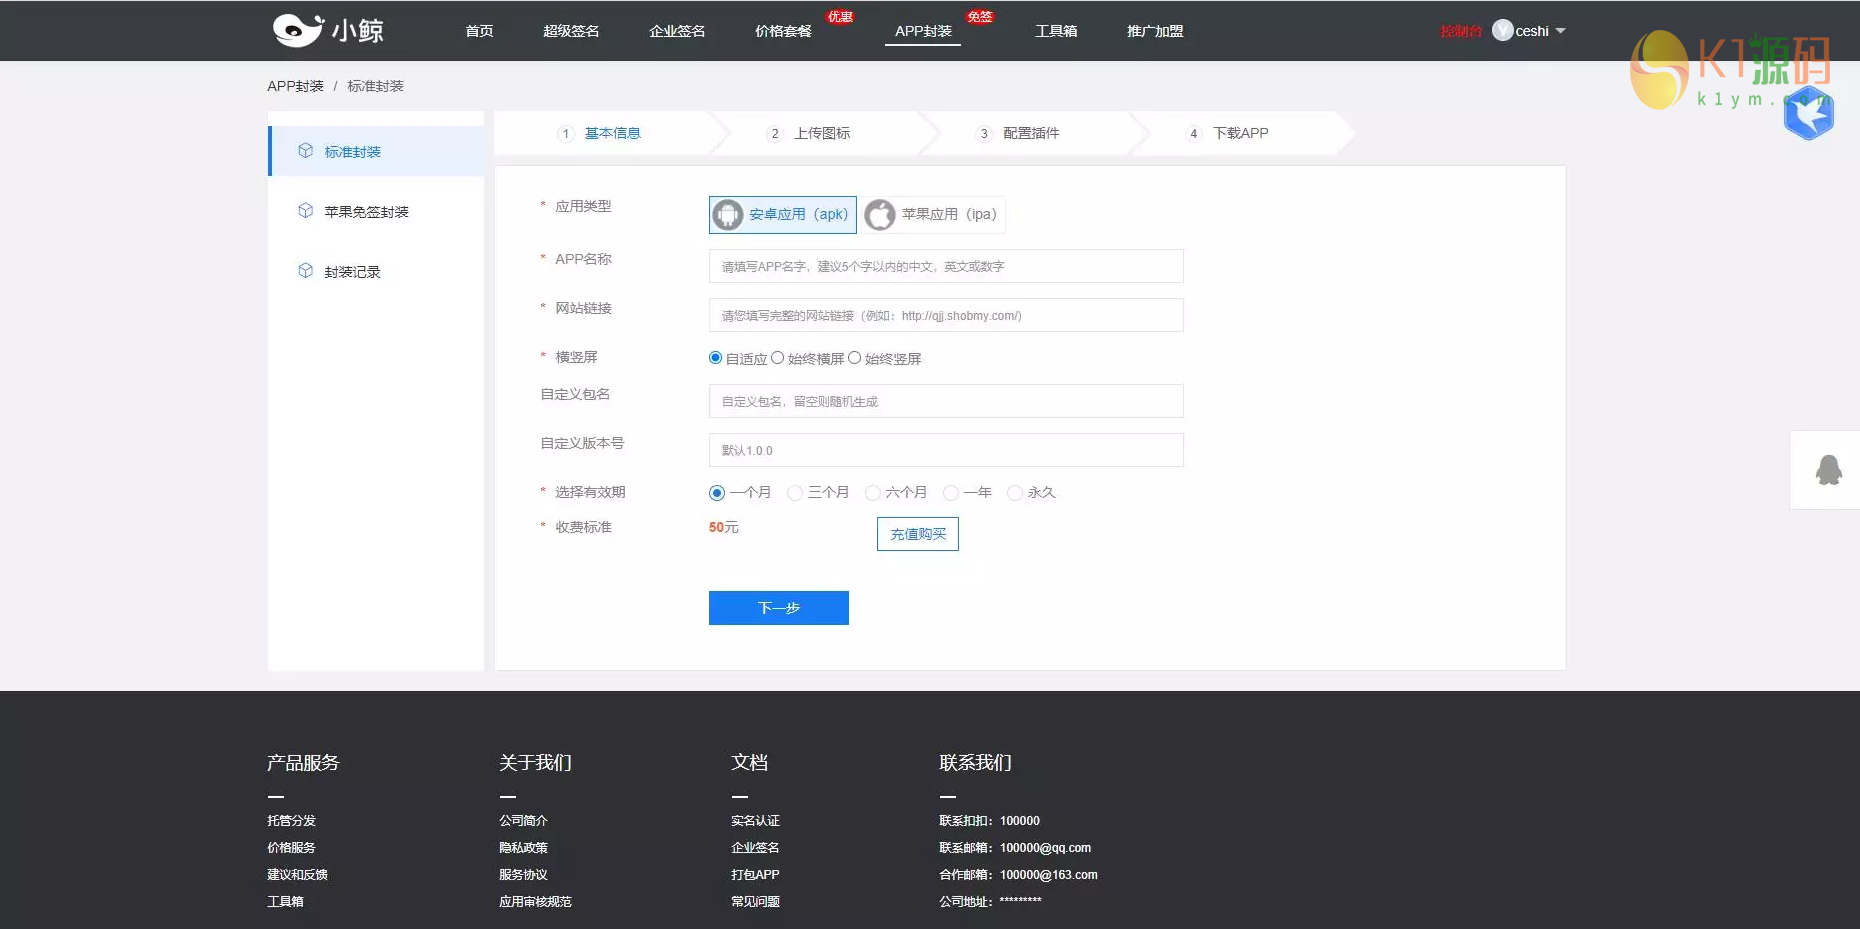The width and height of the screenshot is (1860, 929).
Task: Open 封装记录 from the sidebar
Action: [306, 270]
